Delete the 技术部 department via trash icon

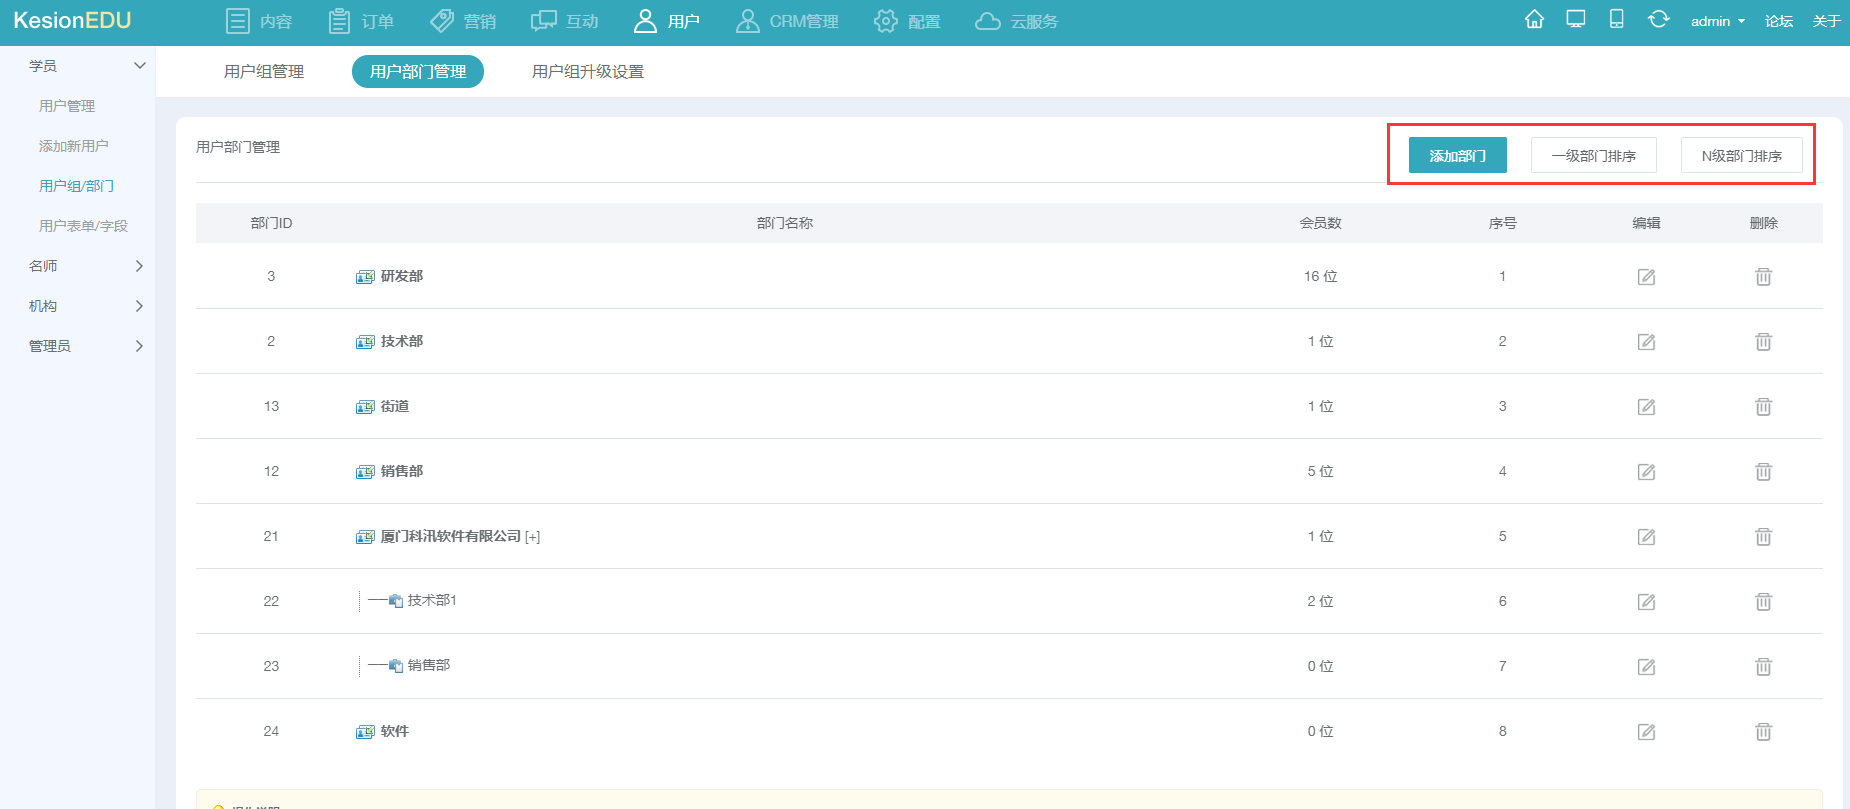1763,342
